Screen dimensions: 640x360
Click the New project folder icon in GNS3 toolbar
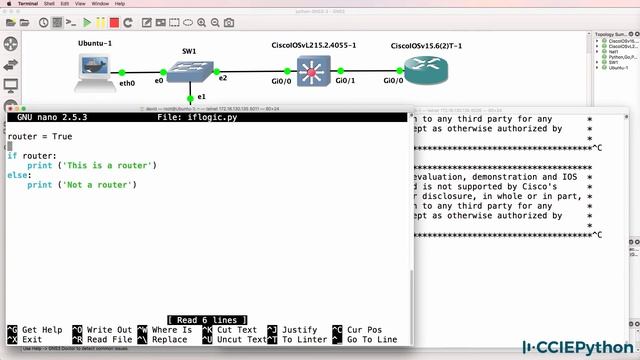[x=11, y=23]
